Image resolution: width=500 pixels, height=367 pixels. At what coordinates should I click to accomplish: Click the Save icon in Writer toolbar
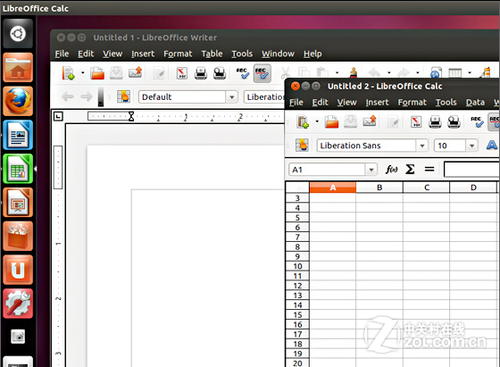(x=116, y=73)
